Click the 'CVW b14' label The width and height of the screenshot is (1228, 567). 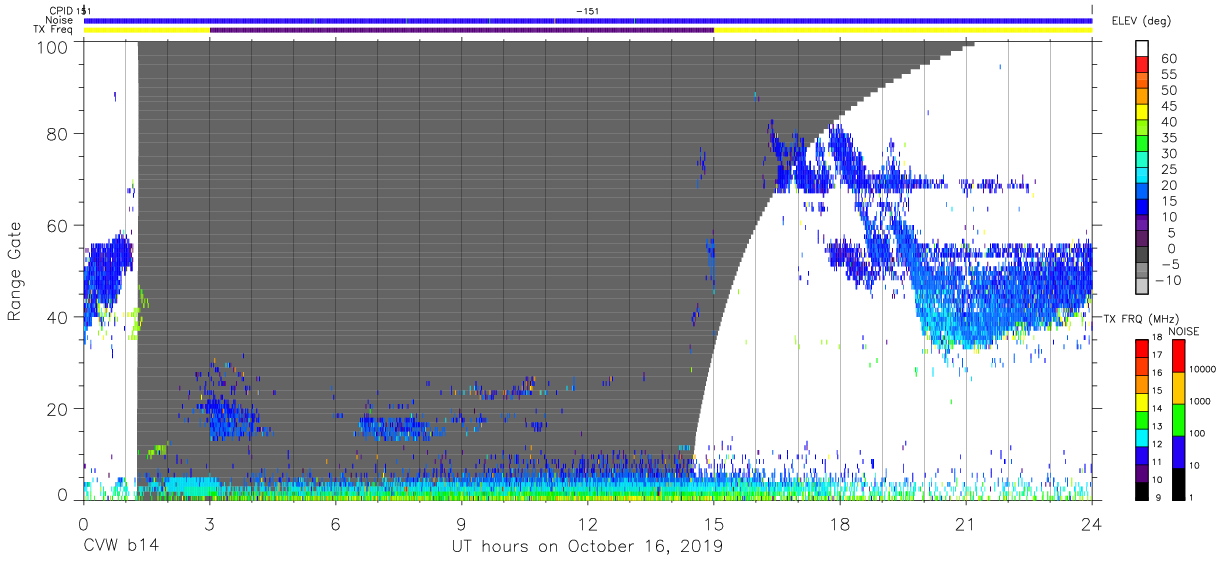[121, 547]
